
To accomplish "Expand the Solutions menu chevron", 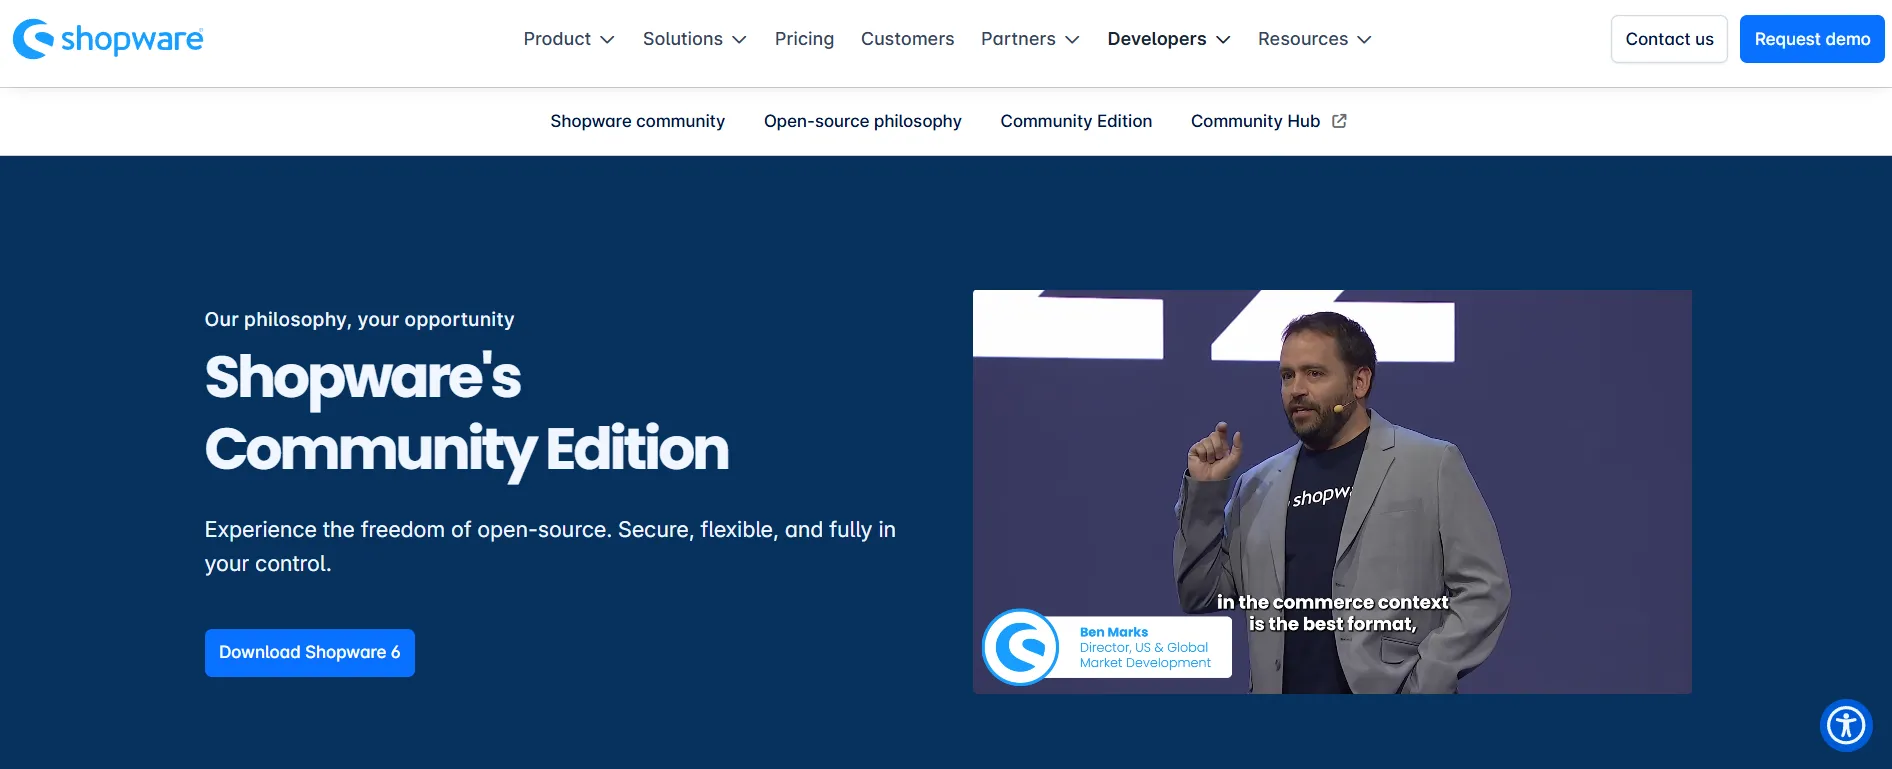I will pos(739,40).
